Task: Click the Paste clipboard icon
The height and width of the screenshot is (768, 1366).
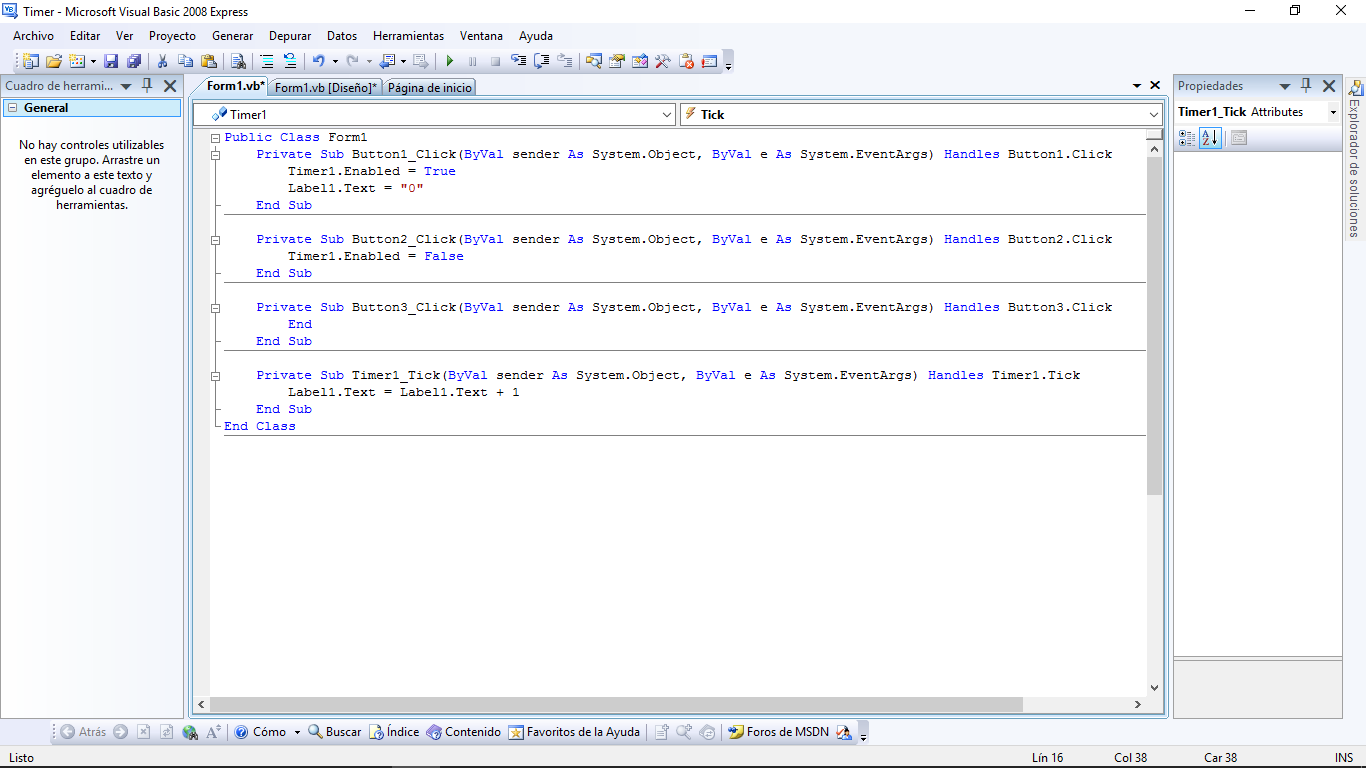Action: tap(208, 61)
